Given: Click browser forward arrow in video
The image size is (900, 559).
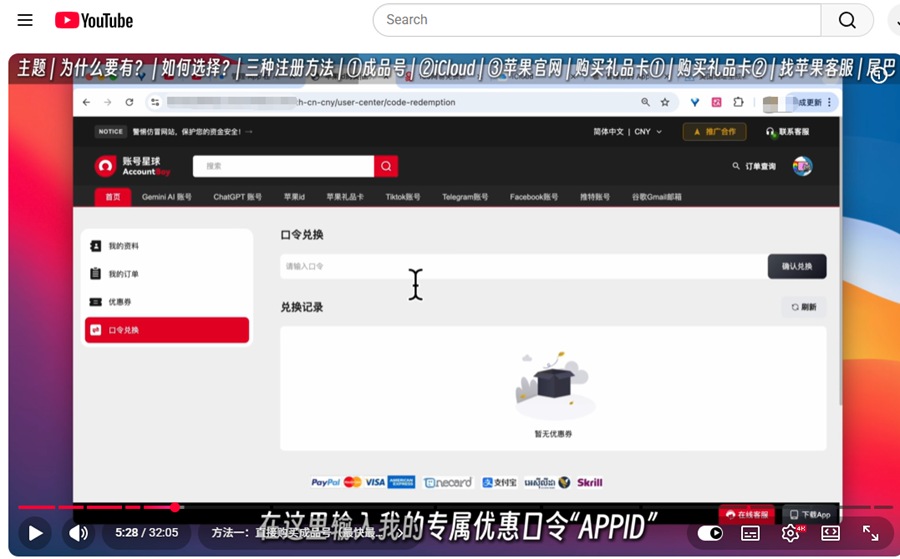Looking at the screenshot, I should point(107,102).
